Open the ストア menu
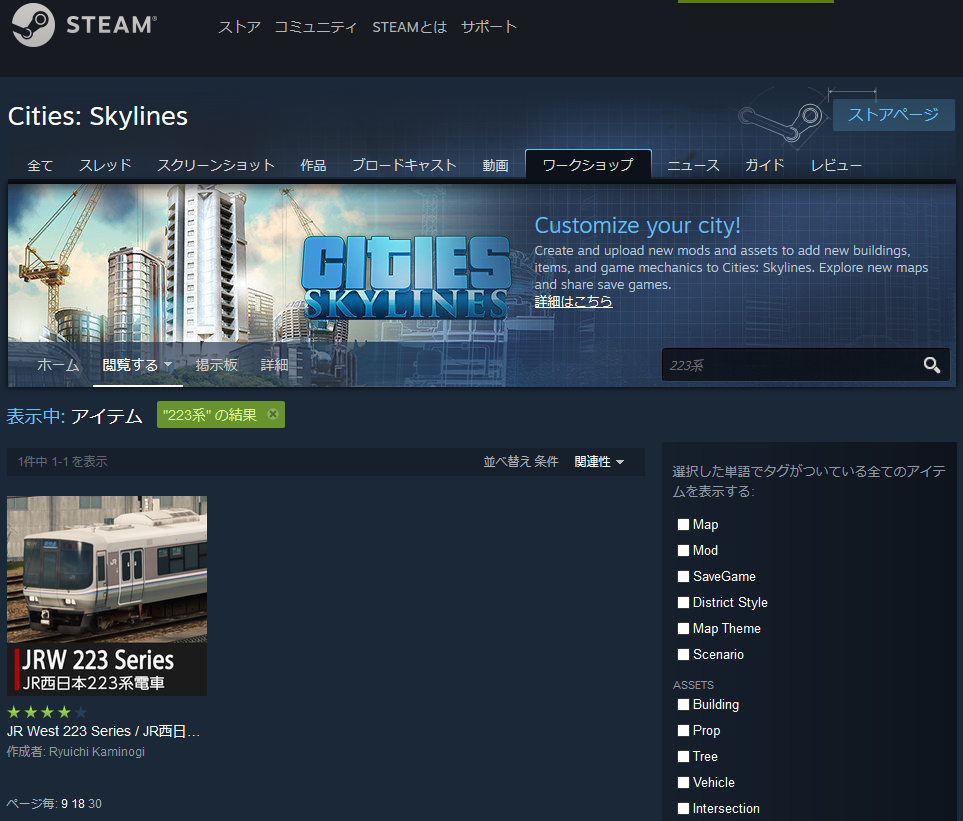This screenshot has width=963, height=821. [x=240, y=27]
